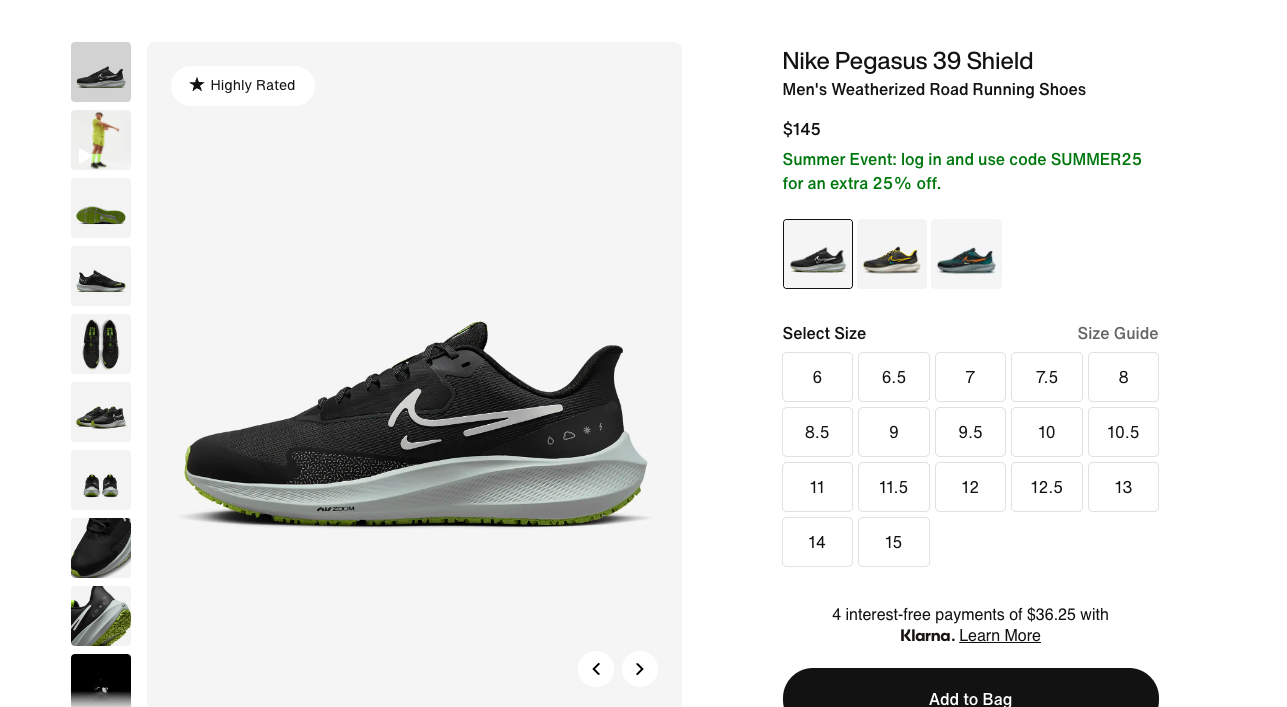
Task: Select the teal and orange colorway swatch
Action: pyautogui.click(x=966, y=254)
